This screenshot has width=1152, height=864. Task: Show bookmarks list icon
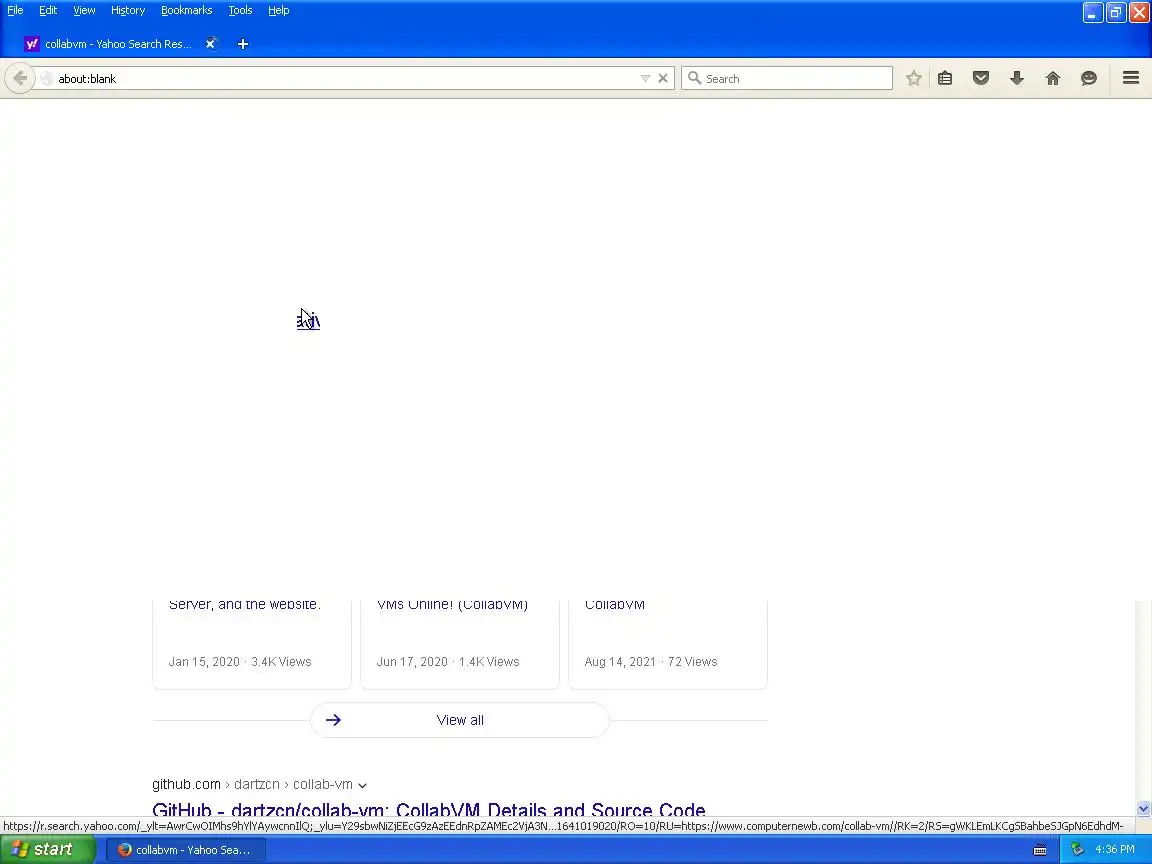click(x=945, y=79)
